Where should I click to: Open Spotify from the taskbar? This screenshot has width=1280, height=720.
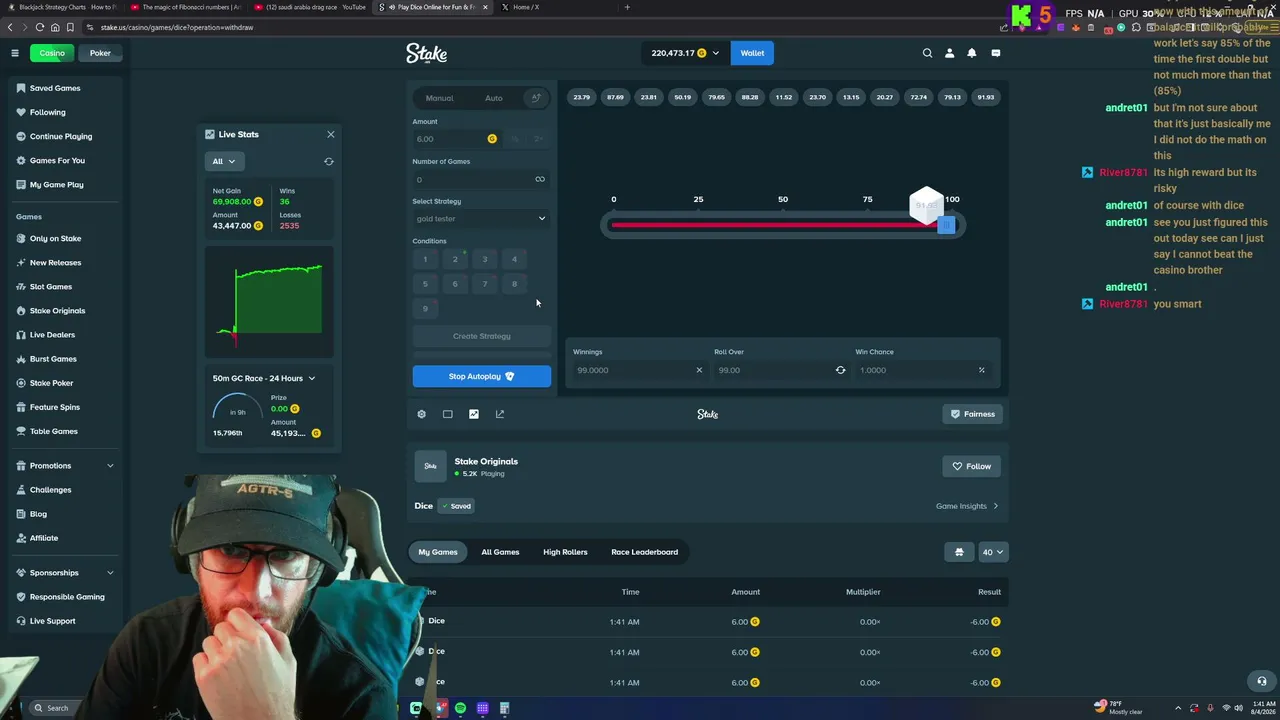460,708
